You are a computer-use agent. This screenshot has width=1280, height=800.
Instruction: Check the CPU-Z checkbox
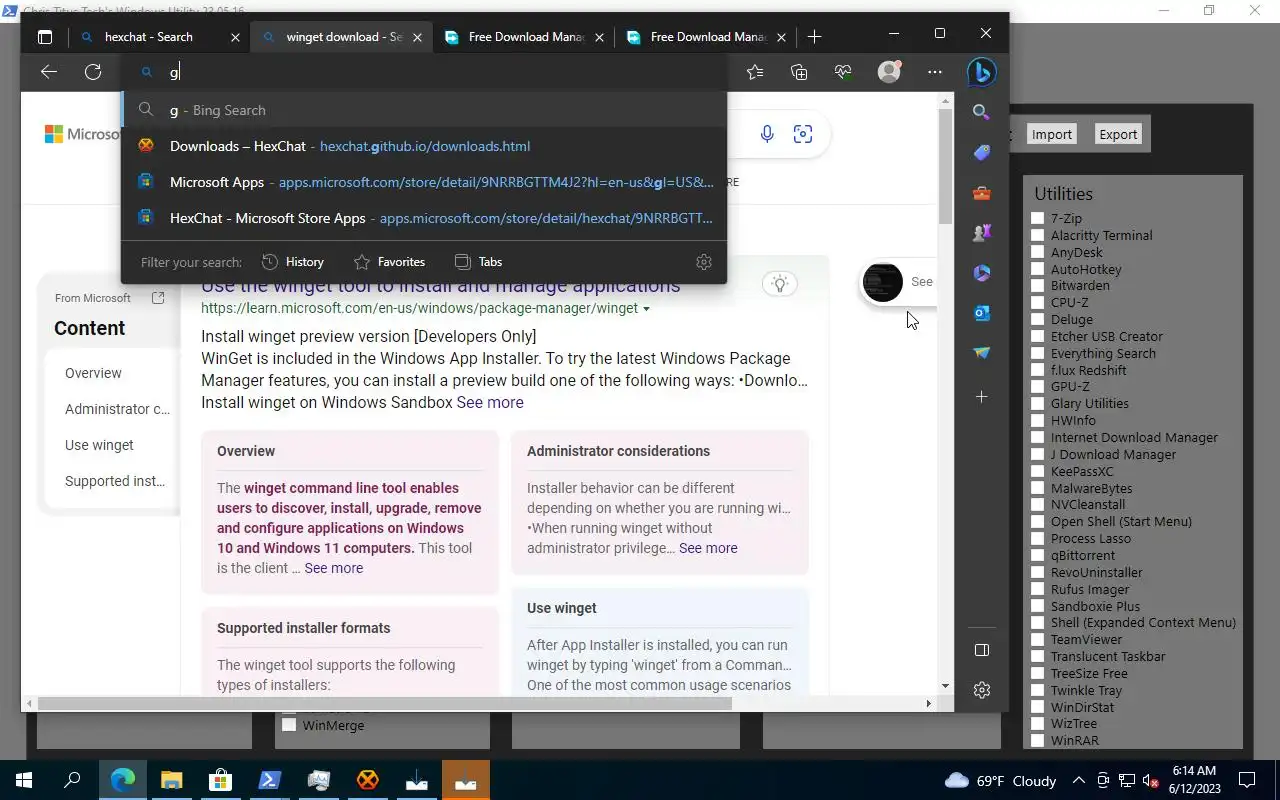coord(1038,302)
